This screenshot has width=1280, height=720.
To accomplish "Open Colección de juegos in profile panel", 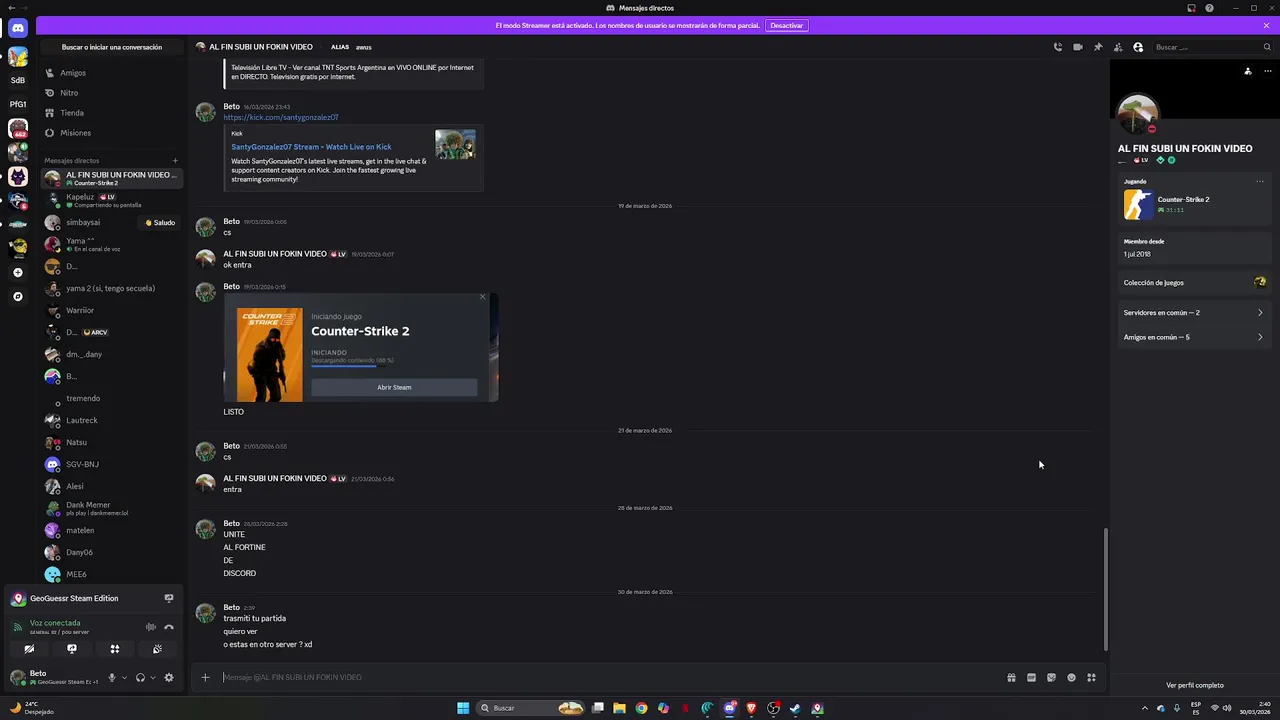I will tap(1194, 283).
